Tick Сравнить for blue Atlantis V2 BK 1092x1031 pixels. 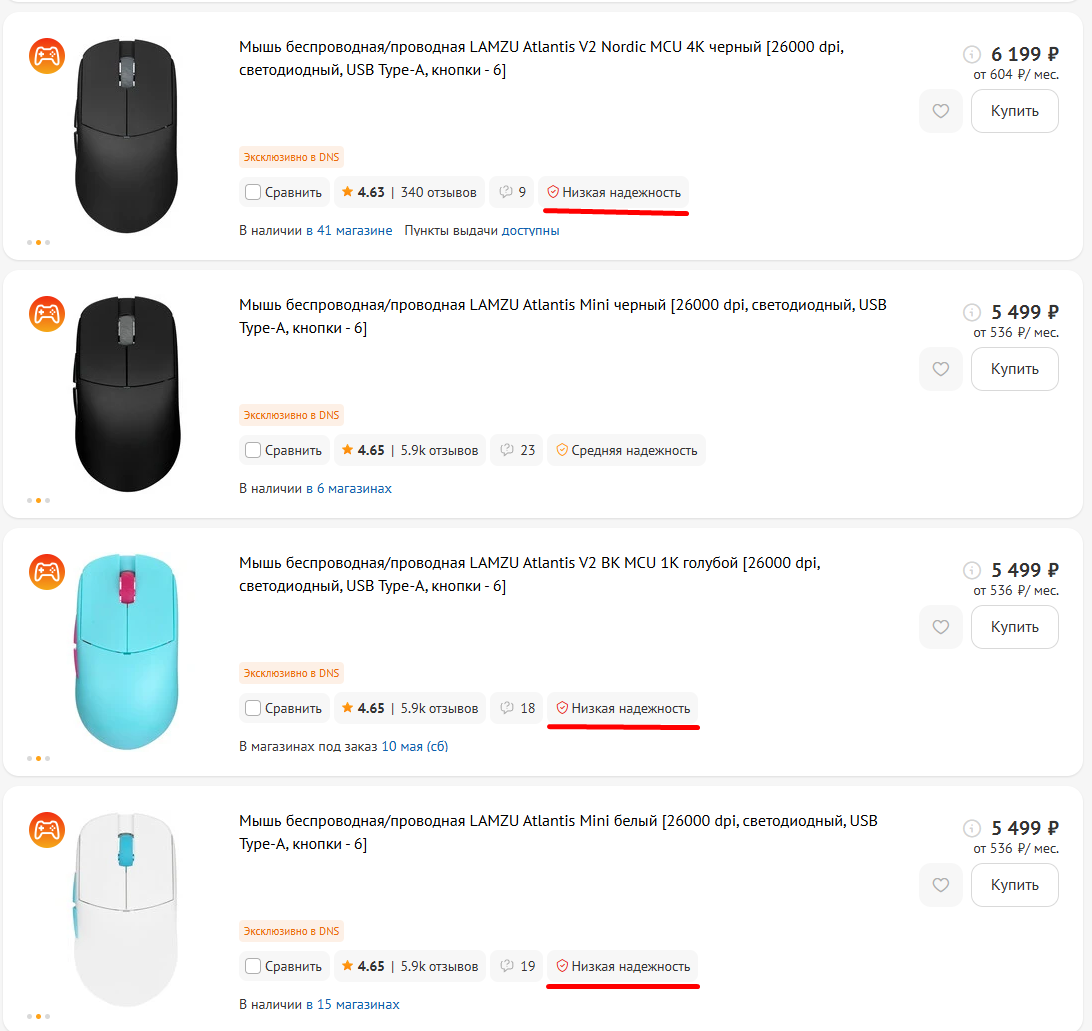[x=253, y=708]
